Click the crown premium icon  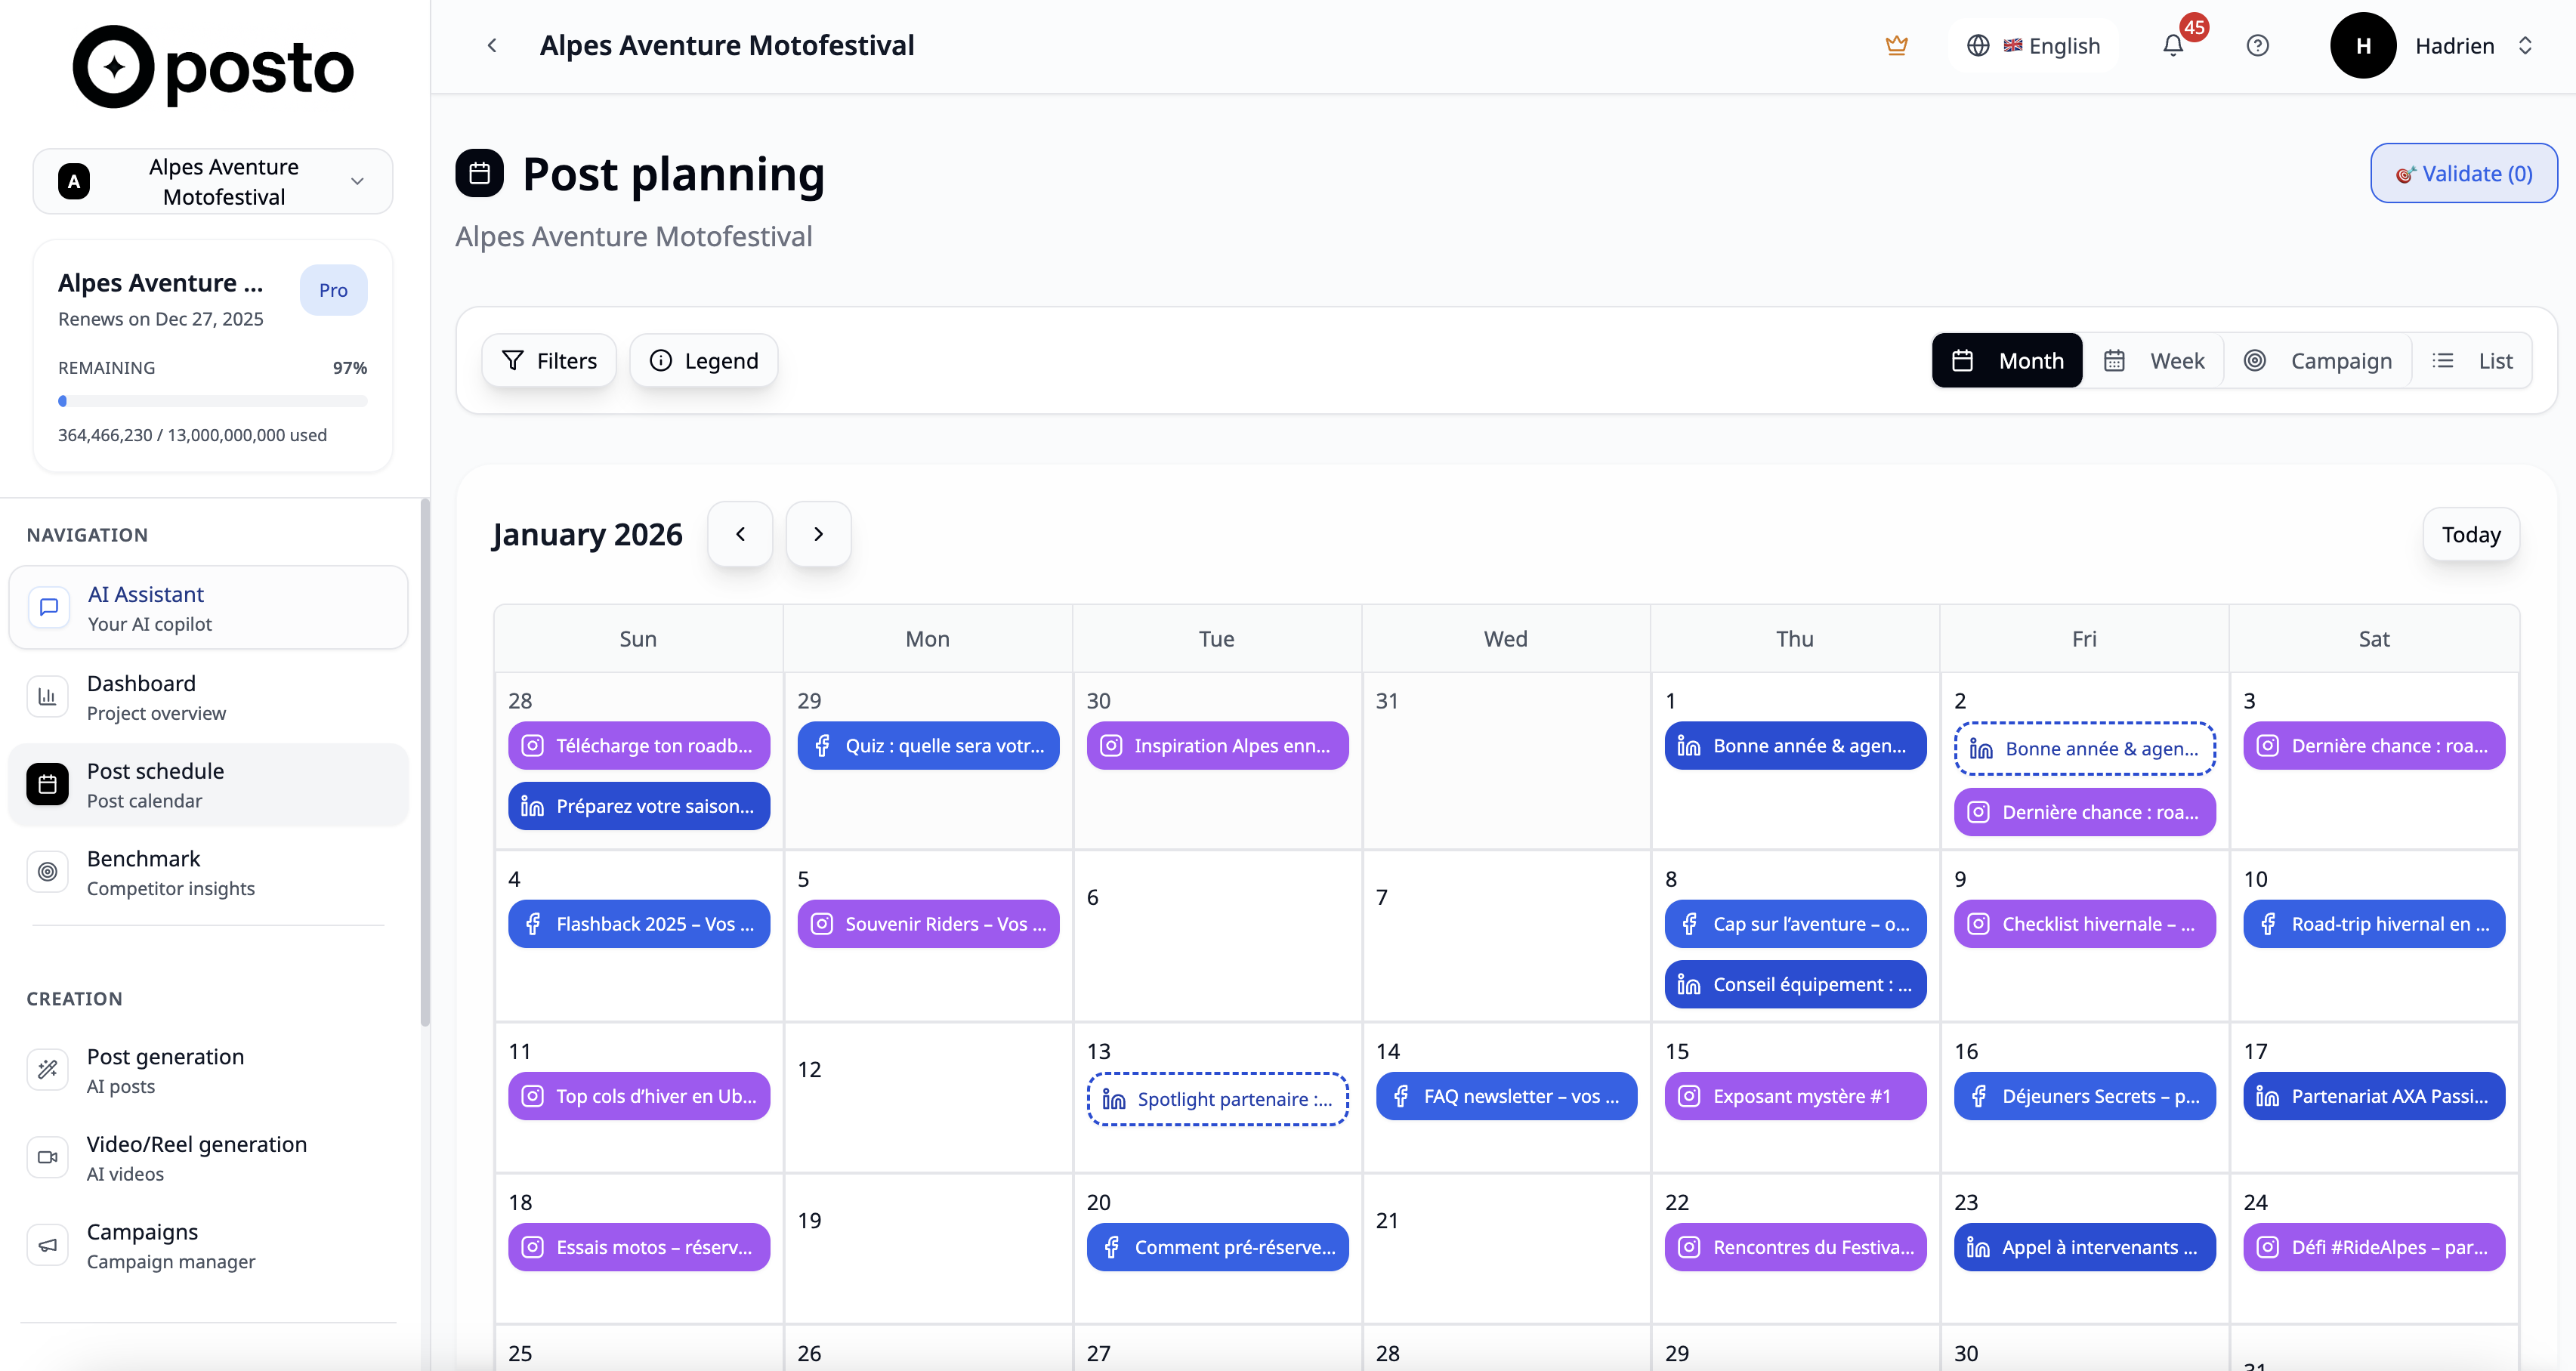(1897, 45)
